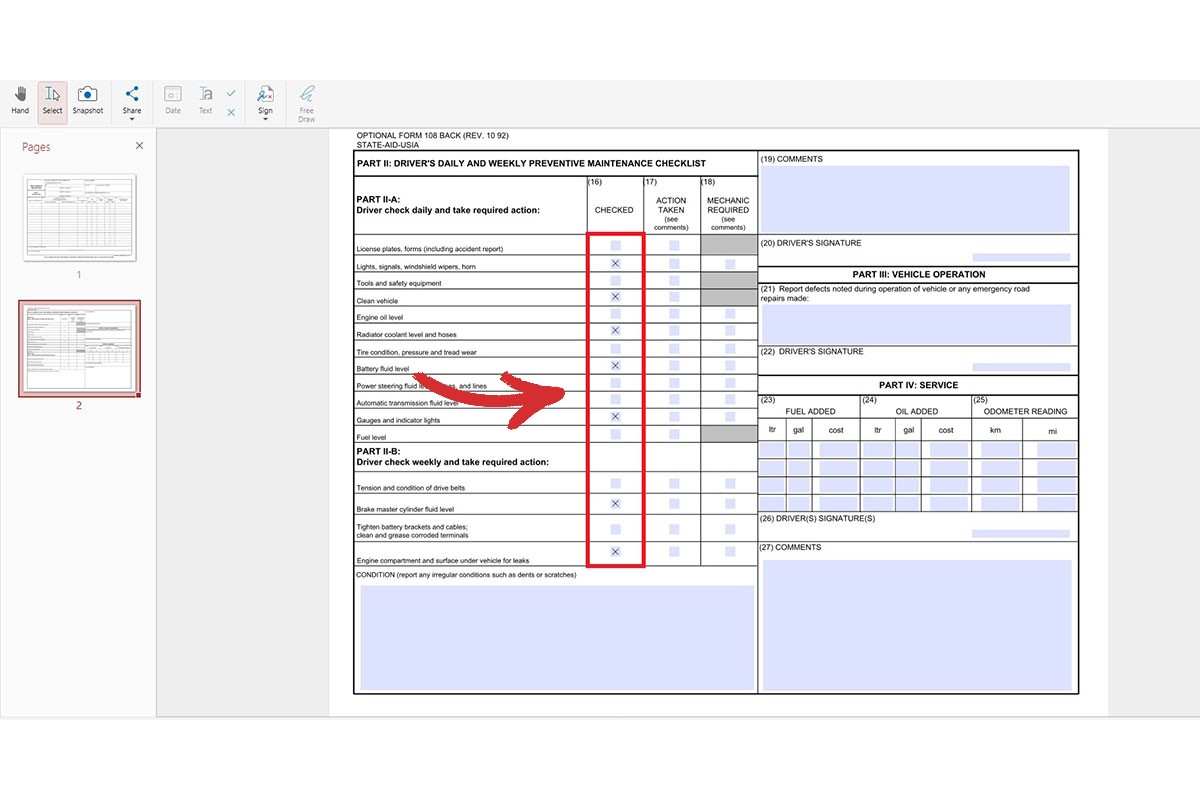Click the (20) Driver's Signature field
The width and height of the screenshot is (1200, 800).
pyautogui.click(x=1020, y=257)
